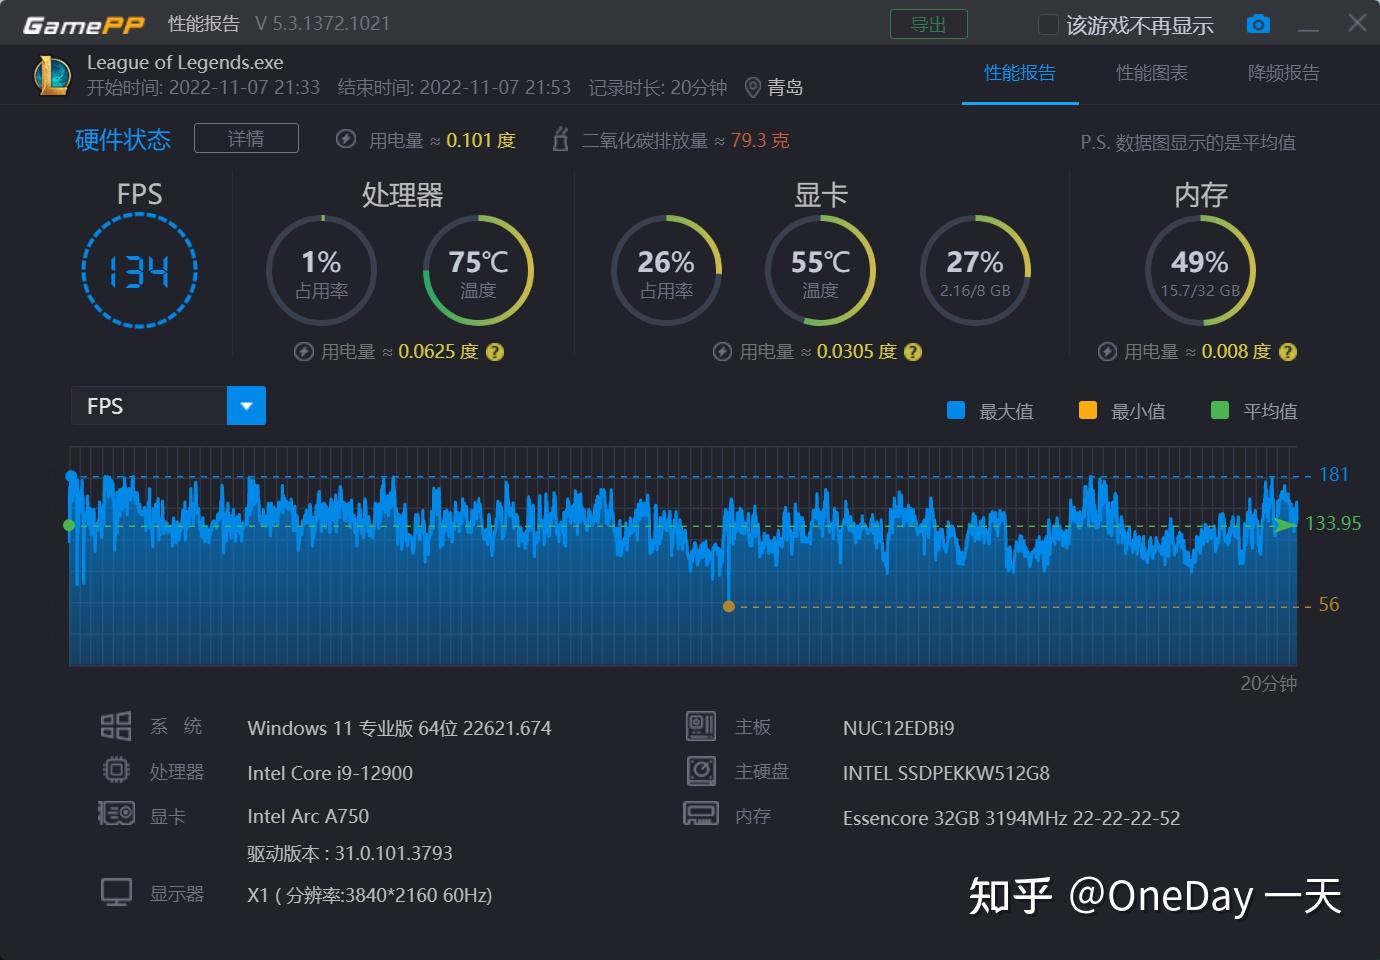The width and height of the screenshot is (1380, 960).
Task: Click the Windows 11 专业版 system text
Action: 399,728
